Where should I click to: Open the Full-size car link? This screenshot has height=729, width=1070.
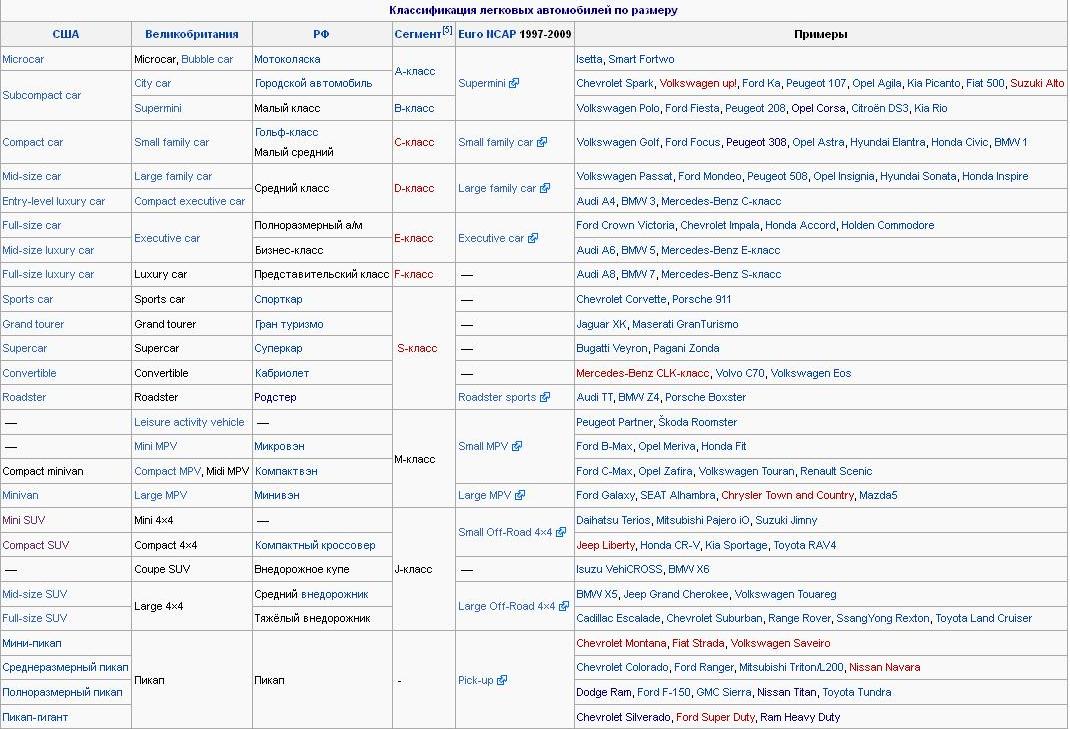pyautogui.click(x=32, y=225)
